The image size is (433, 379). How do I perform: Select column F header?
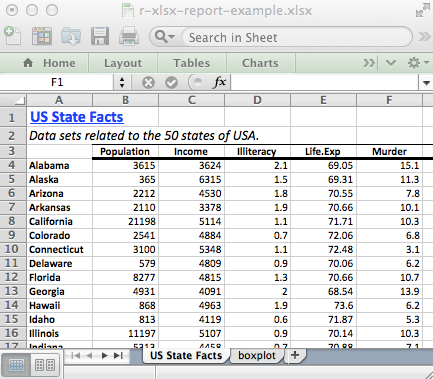389,100
